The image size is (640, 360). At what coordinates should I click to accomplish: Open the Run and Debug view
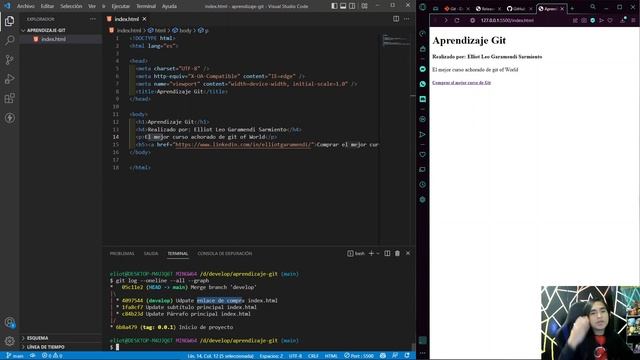point(9,79)
